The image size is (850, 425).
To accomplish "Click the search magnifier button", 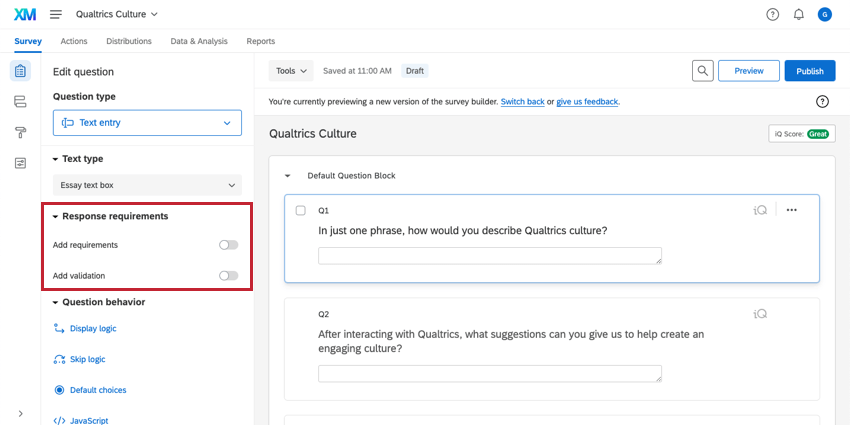I will [704, 71].
